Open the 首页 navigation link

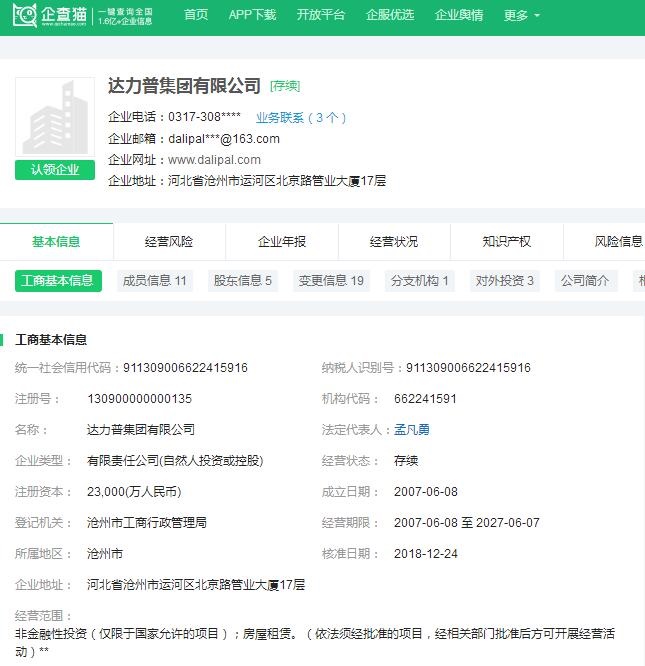point(196,15)
